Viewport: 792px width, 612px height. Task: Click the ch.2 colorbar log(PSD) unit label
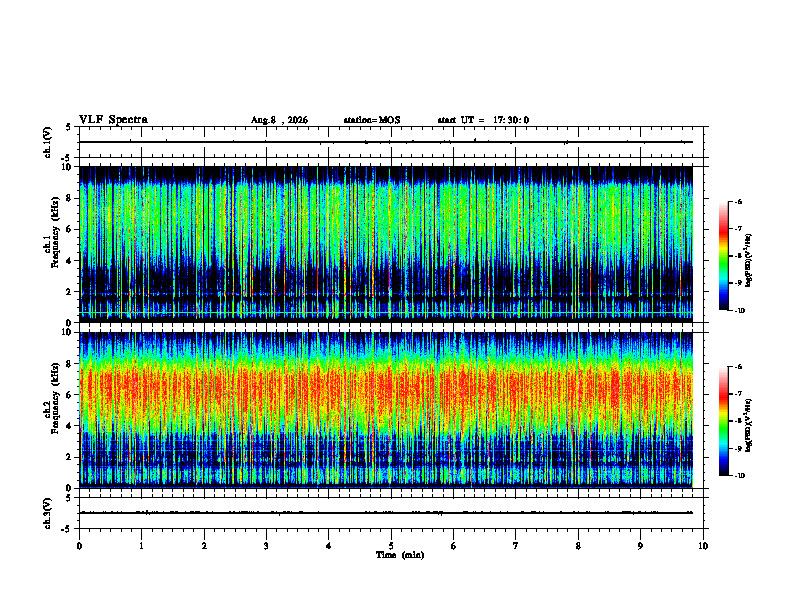coord(749,425)
